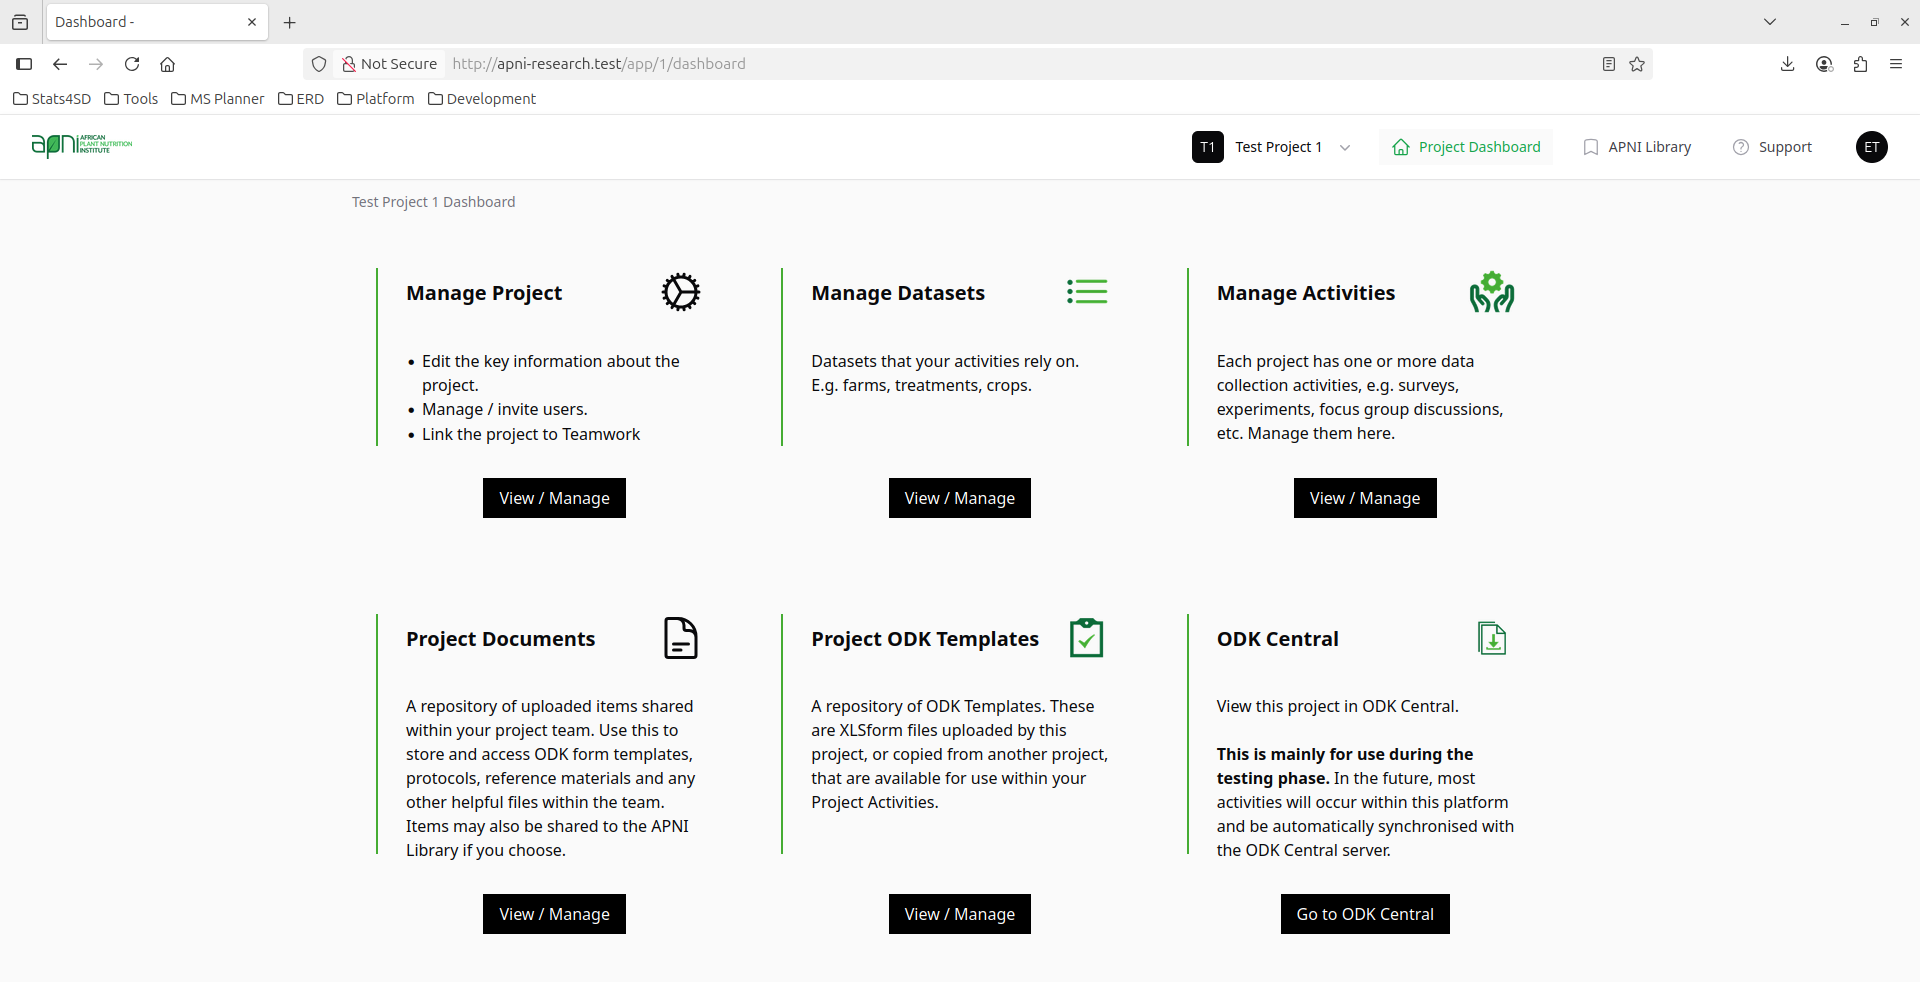
Task: Click the gear icon beside Manage Project
Action: pos(680,292)
